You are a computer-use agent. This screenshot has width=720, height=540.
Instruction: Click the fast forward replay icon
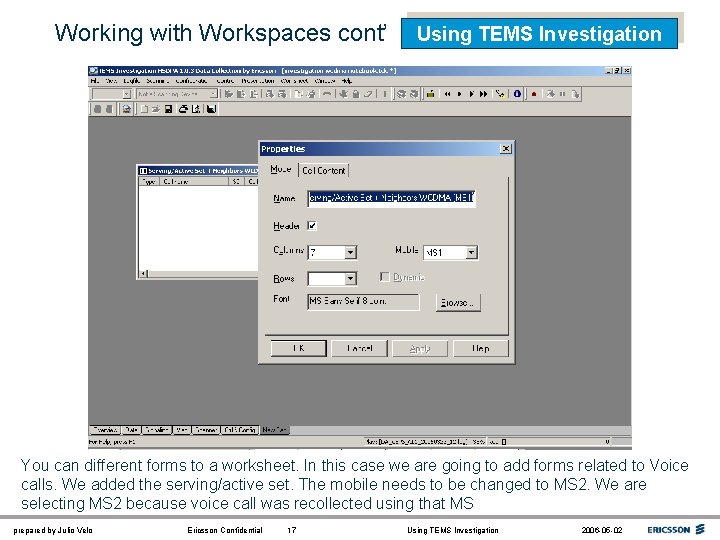pos(484,94)
